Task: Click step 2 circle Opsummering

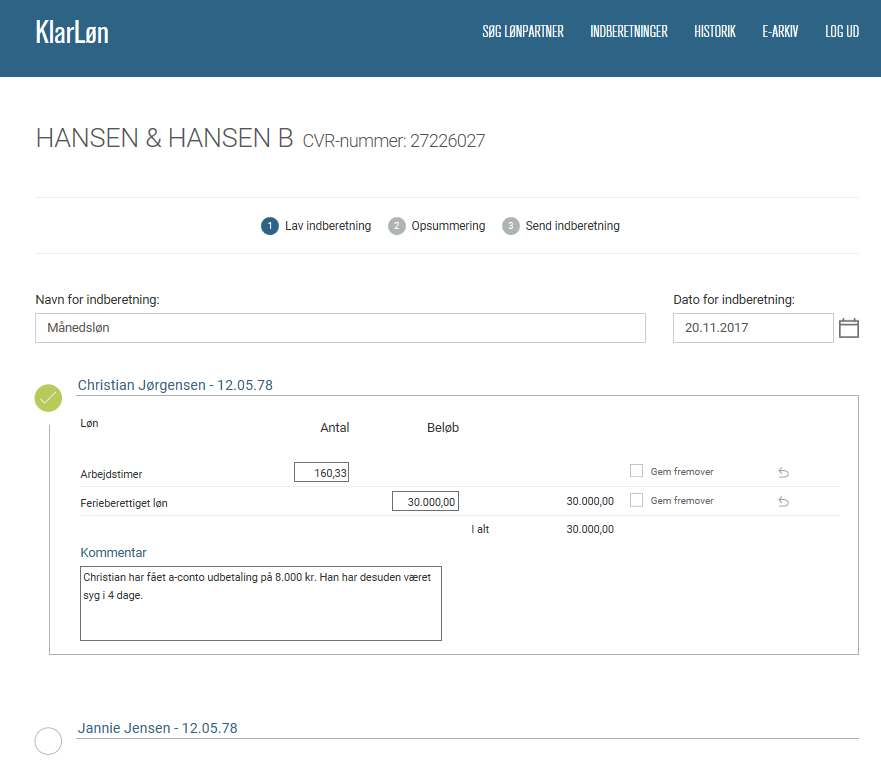Action: pos(397,226)
